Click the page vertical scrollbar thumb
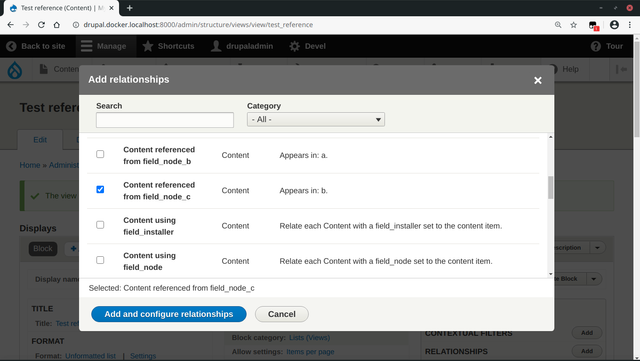 pos(636,90)
